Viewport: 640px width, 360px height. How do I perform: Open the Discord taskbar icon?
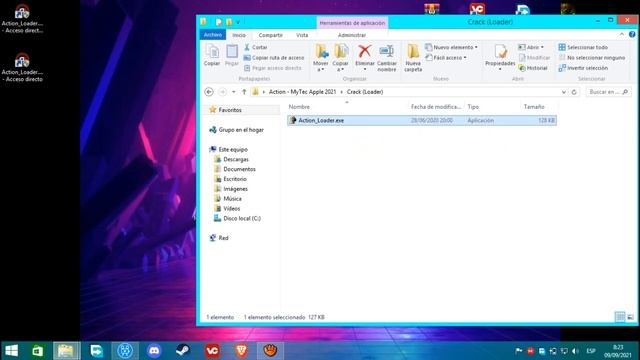154,351
